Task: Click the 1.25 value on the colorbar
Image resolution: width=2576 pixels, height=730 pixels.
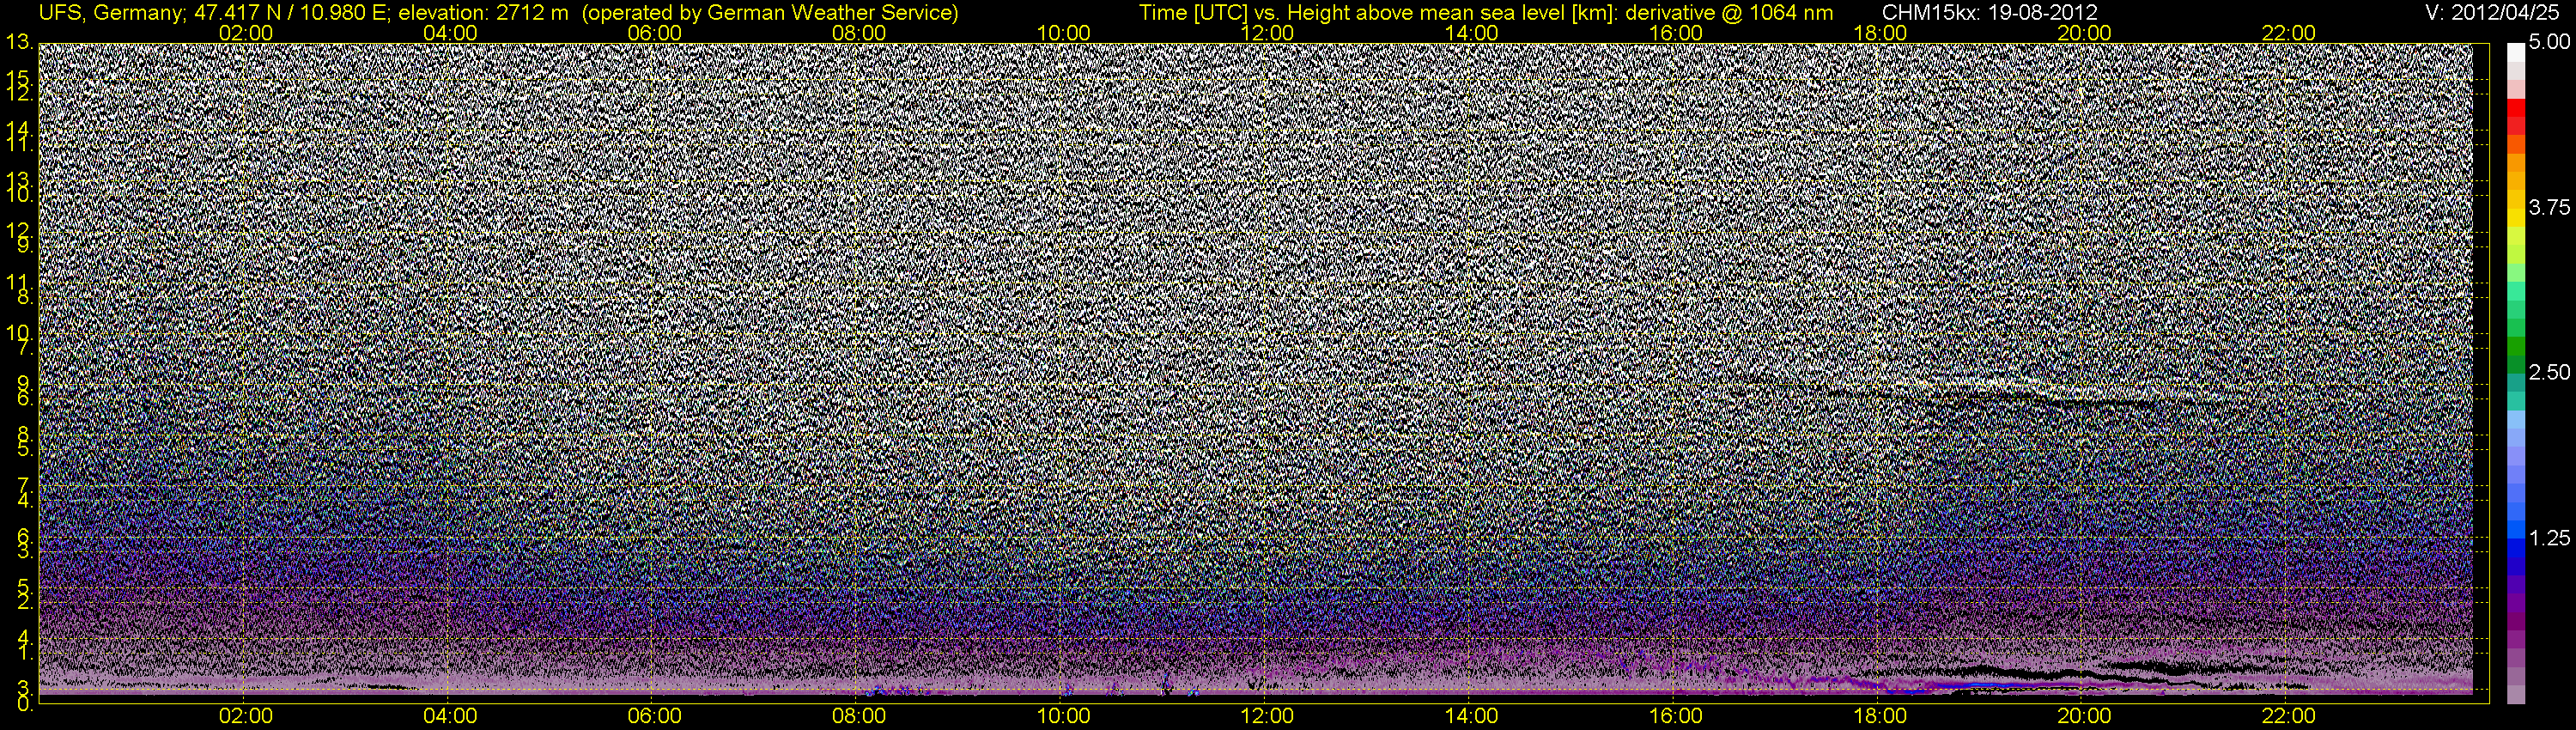Action: 2549,538
